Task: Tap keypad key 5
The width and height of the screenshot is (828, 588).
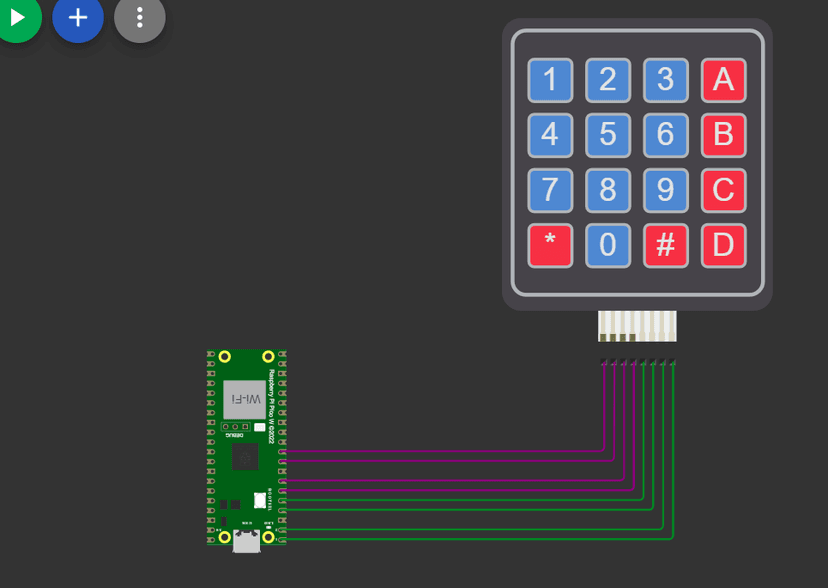Action: (608, 135)
